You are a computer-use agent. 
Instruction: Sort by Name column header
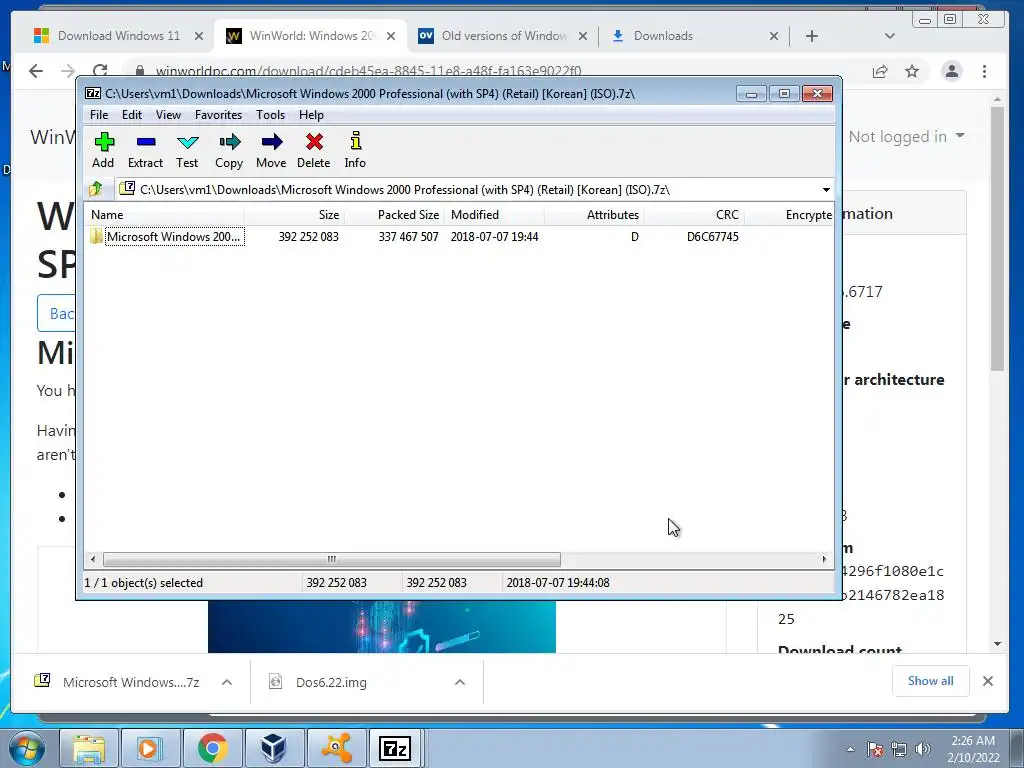point(165,215)
